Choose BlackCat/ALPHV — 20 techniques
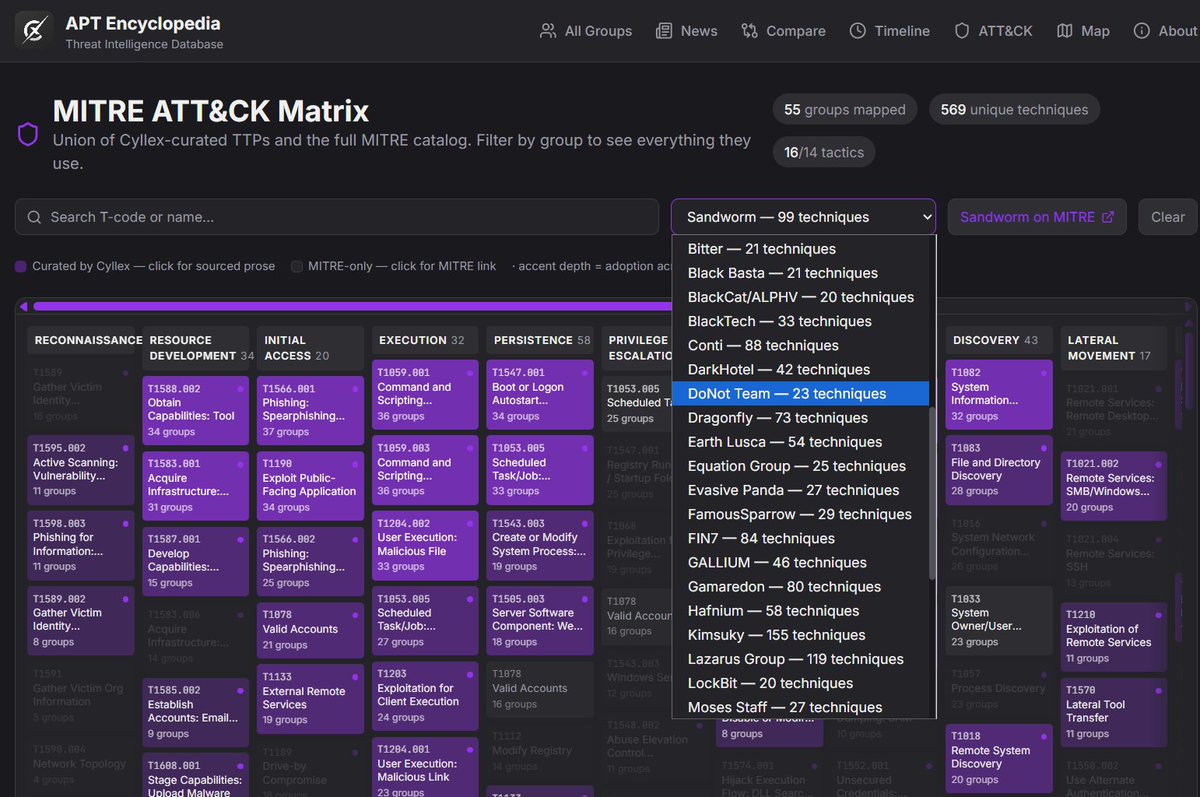 click(801, 297)
